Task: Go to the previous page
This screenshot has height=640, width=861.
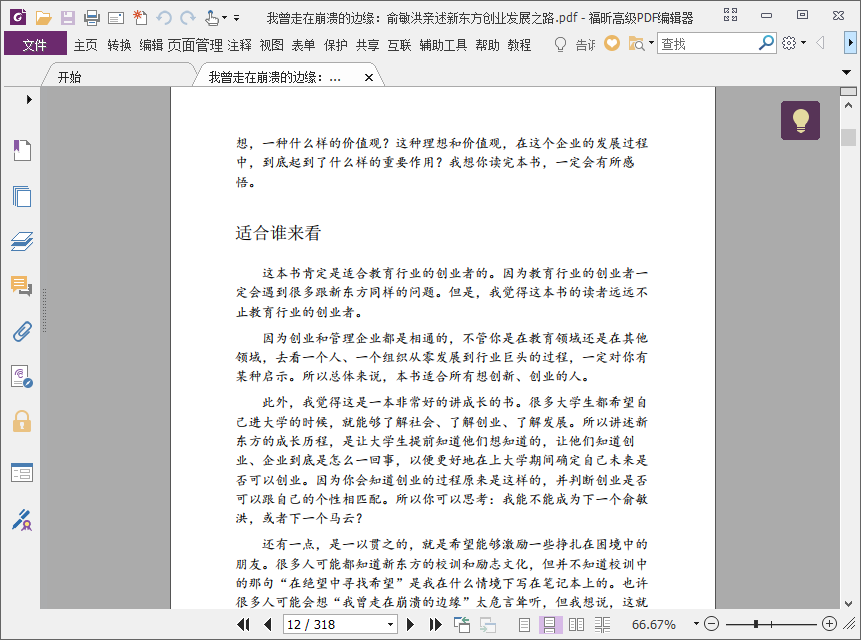Action: (268, 624)
